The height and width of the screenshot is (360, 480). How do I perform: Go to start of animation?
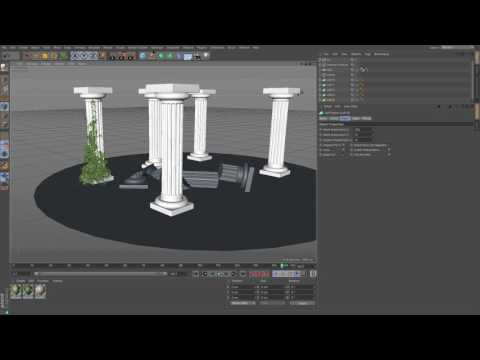[x=196, y=274]
